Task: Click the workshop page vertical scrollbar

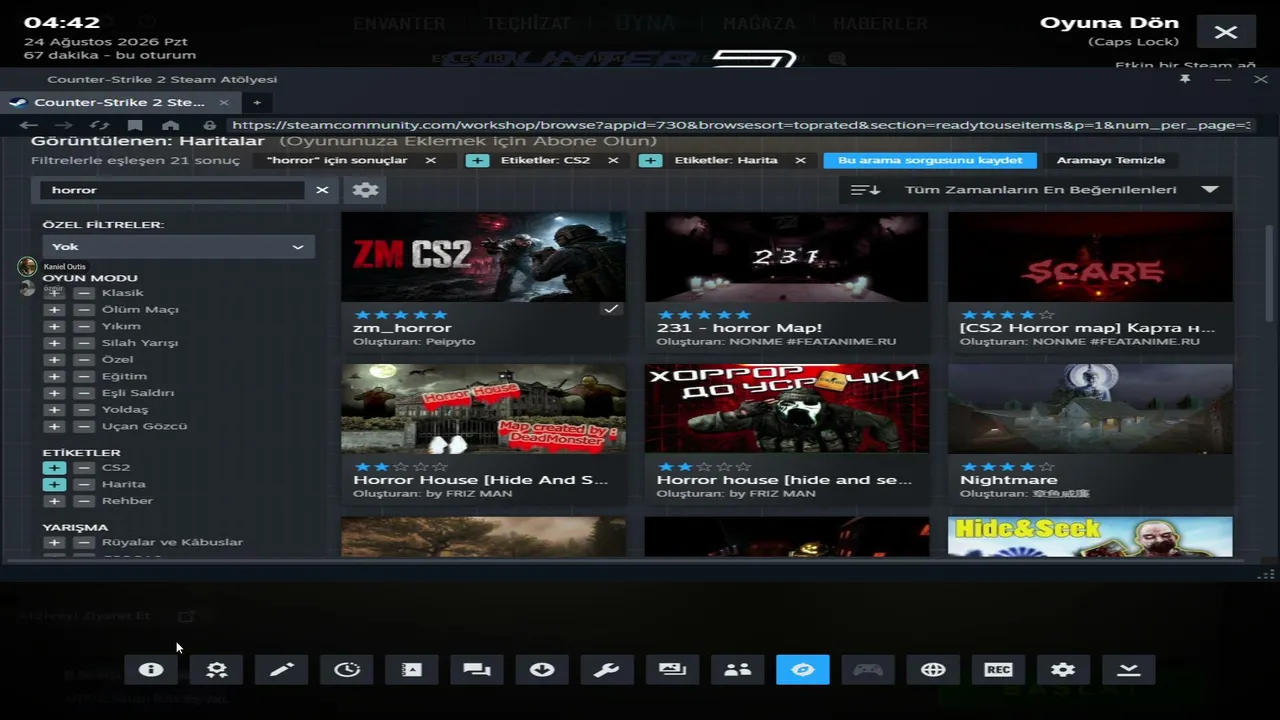Action: click(x=1270, y=272)
